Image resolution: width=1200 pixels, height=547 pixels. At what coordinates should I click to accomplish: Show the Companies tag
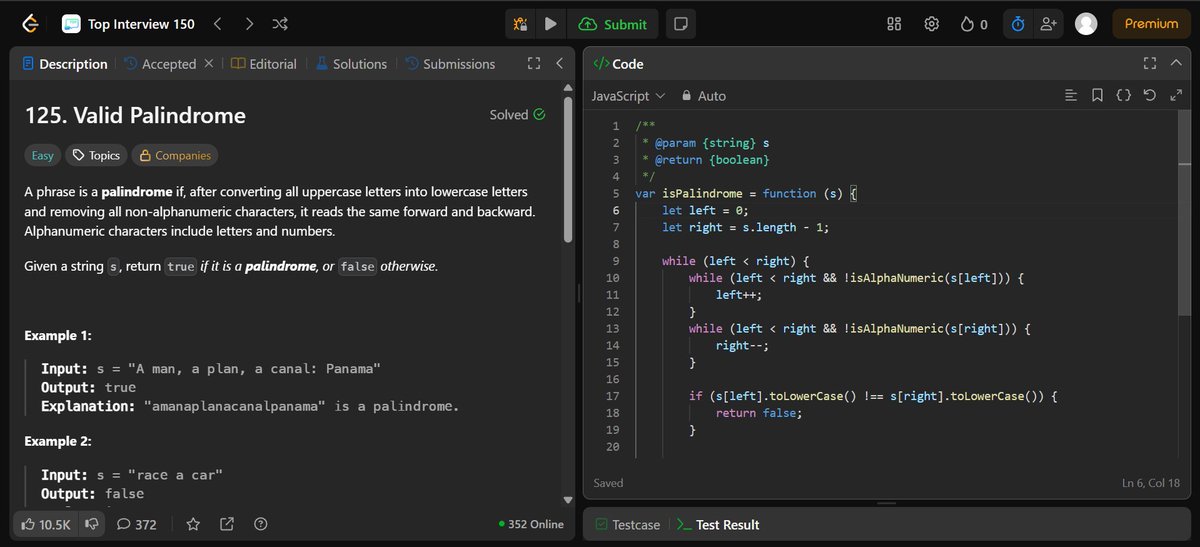tap(175, 155)
